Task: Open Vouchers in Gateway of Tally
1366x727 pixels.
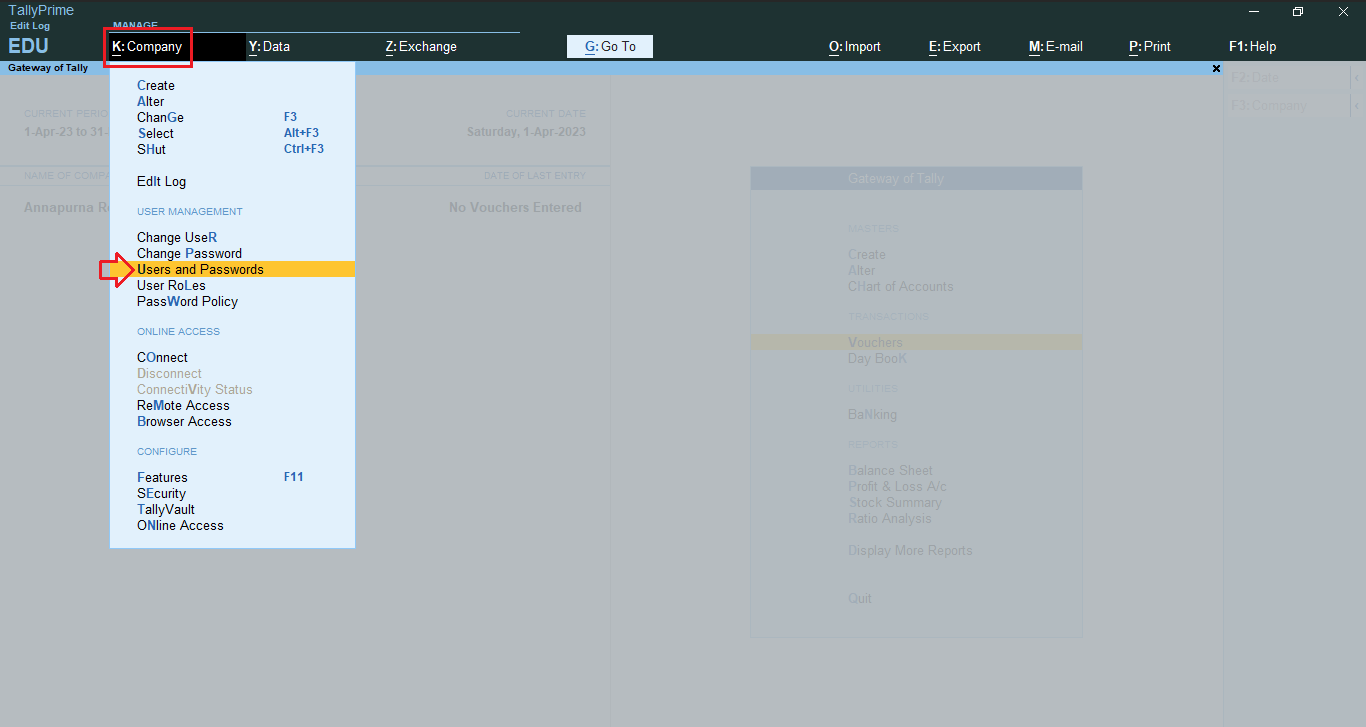Action: 916,342
